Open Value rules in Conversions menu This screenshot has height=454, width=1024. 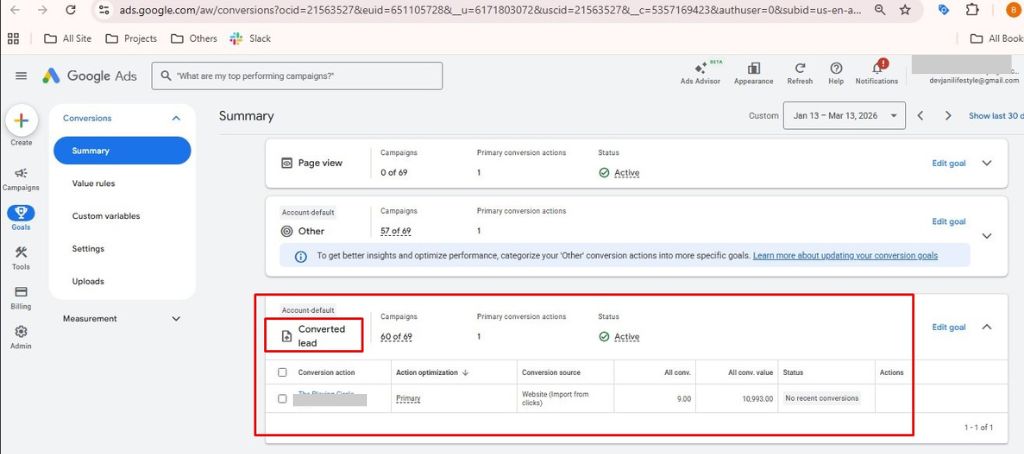(x=93, y=184)
